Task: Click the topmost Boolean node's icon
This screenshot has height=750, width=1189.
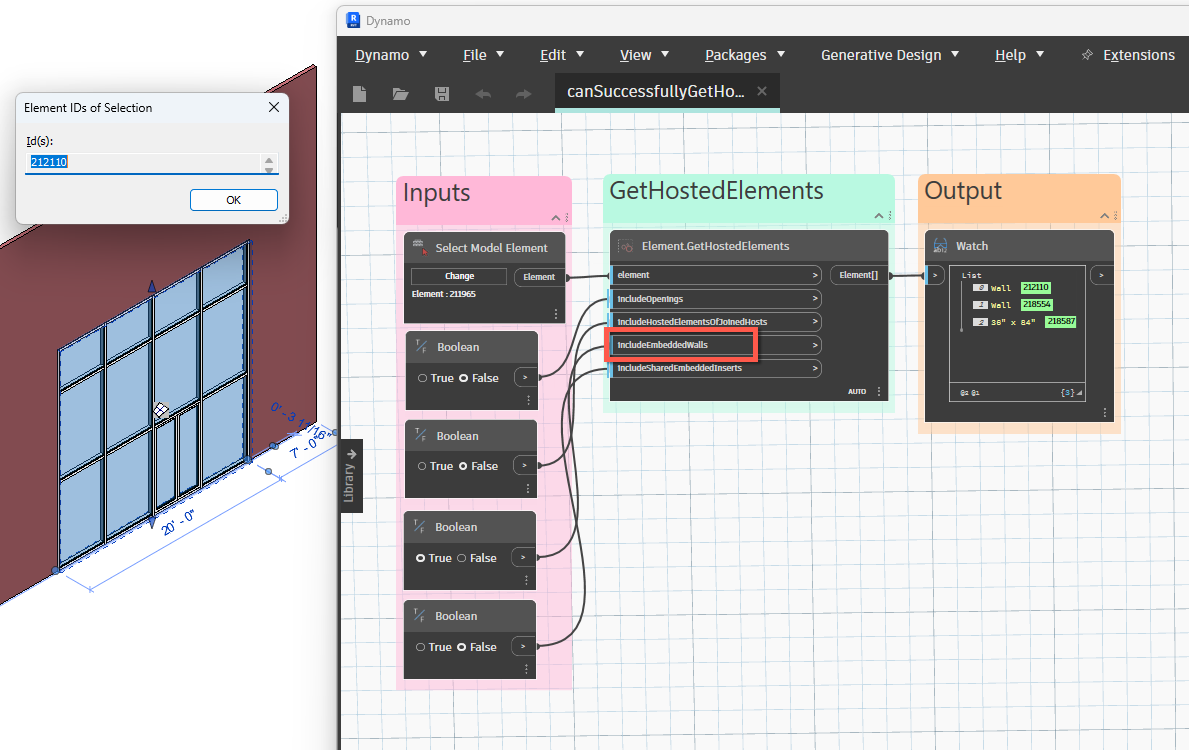Action: pos(421,347)
